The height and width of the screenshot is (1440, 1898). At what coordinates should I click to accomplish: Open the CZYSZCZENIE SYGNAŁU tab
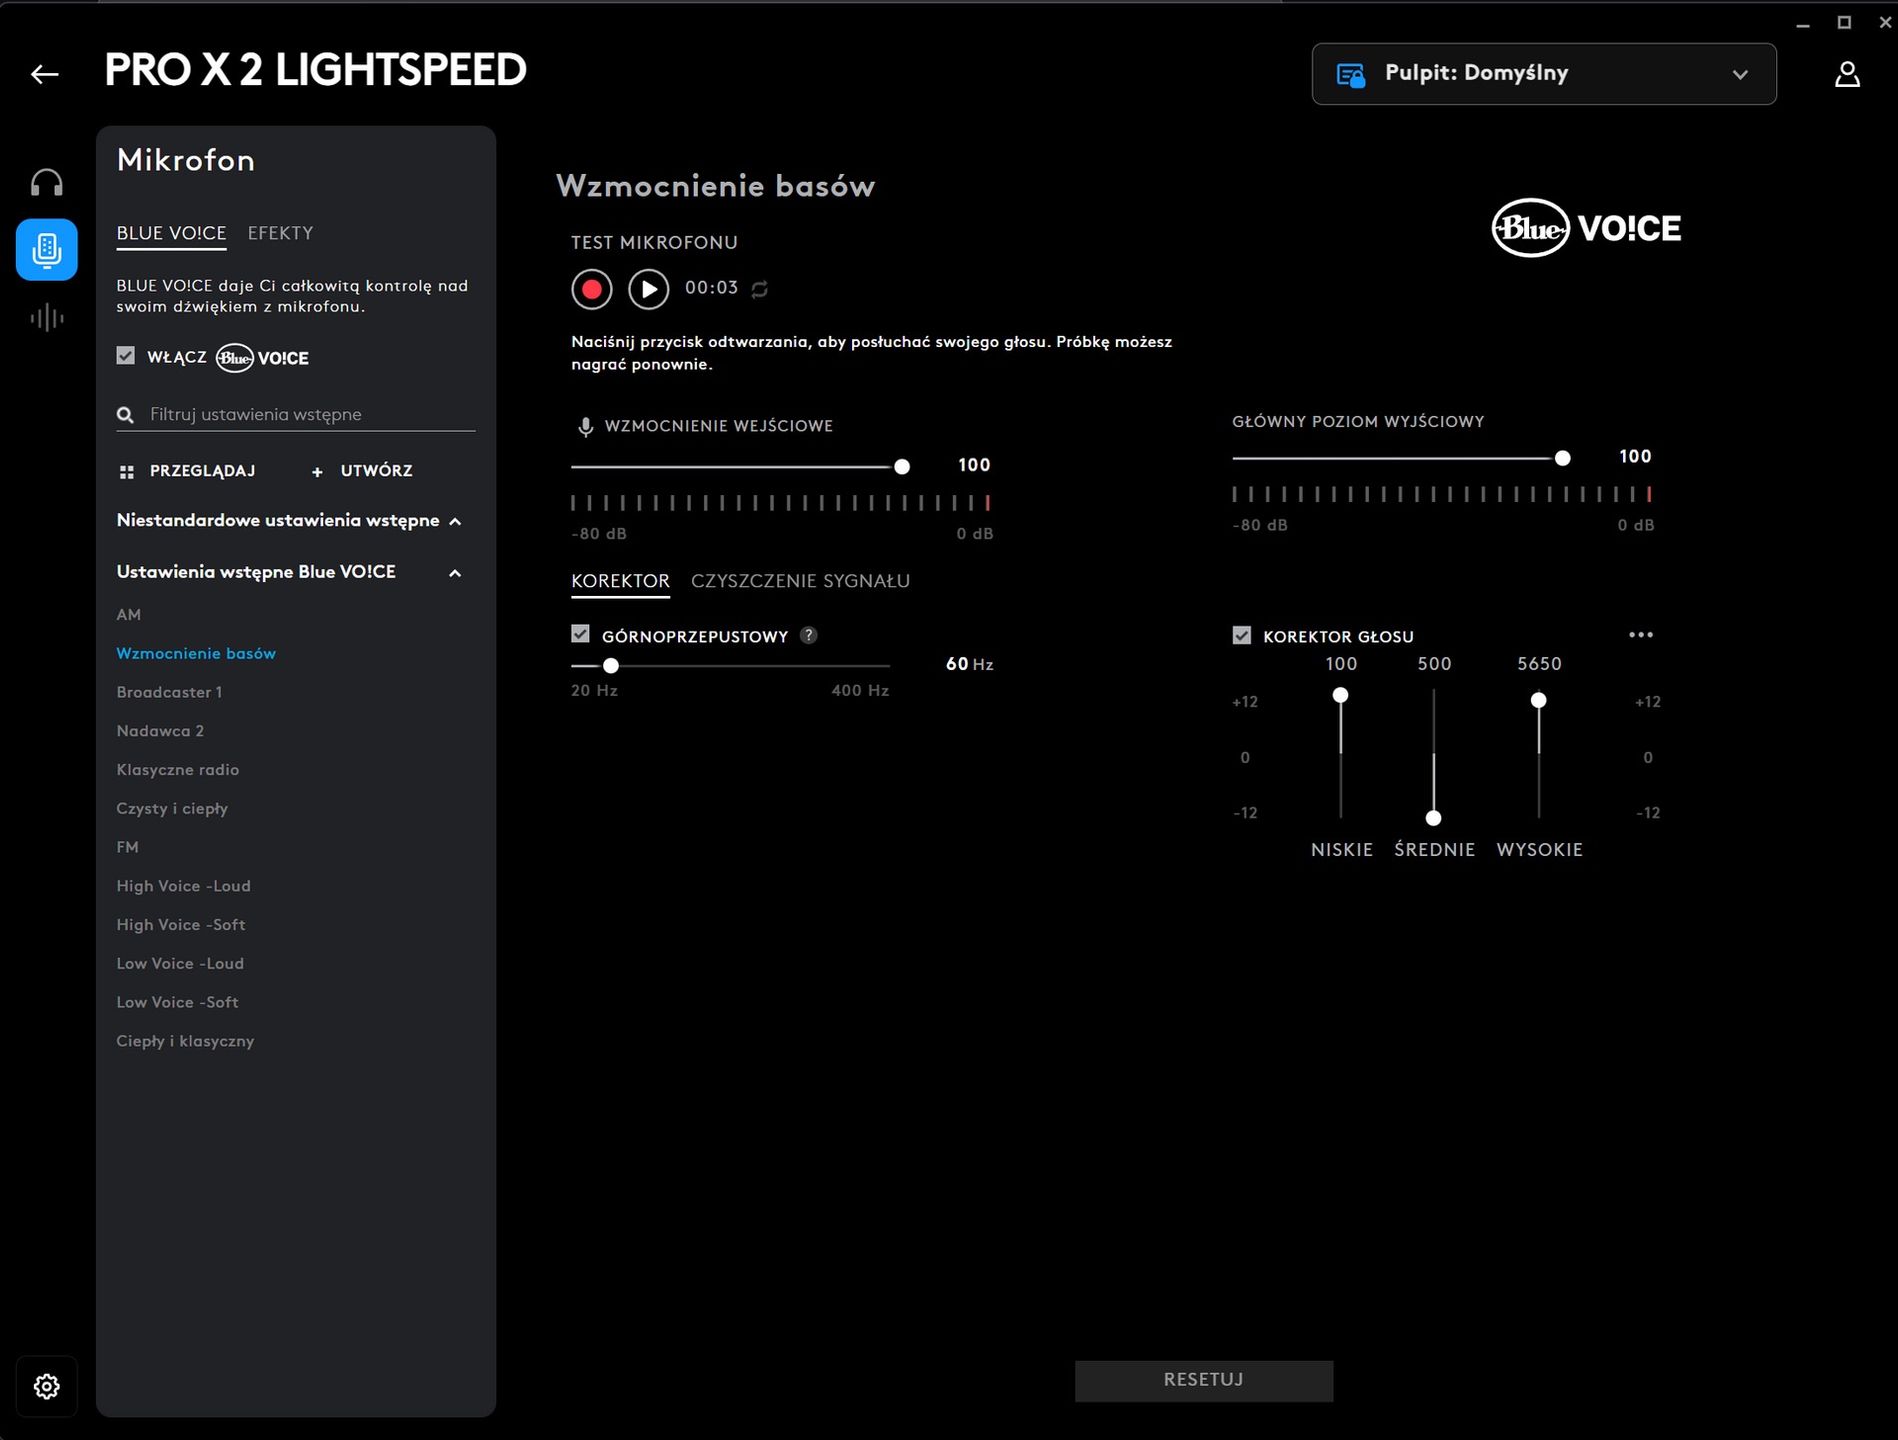click(x=801, y=581)
